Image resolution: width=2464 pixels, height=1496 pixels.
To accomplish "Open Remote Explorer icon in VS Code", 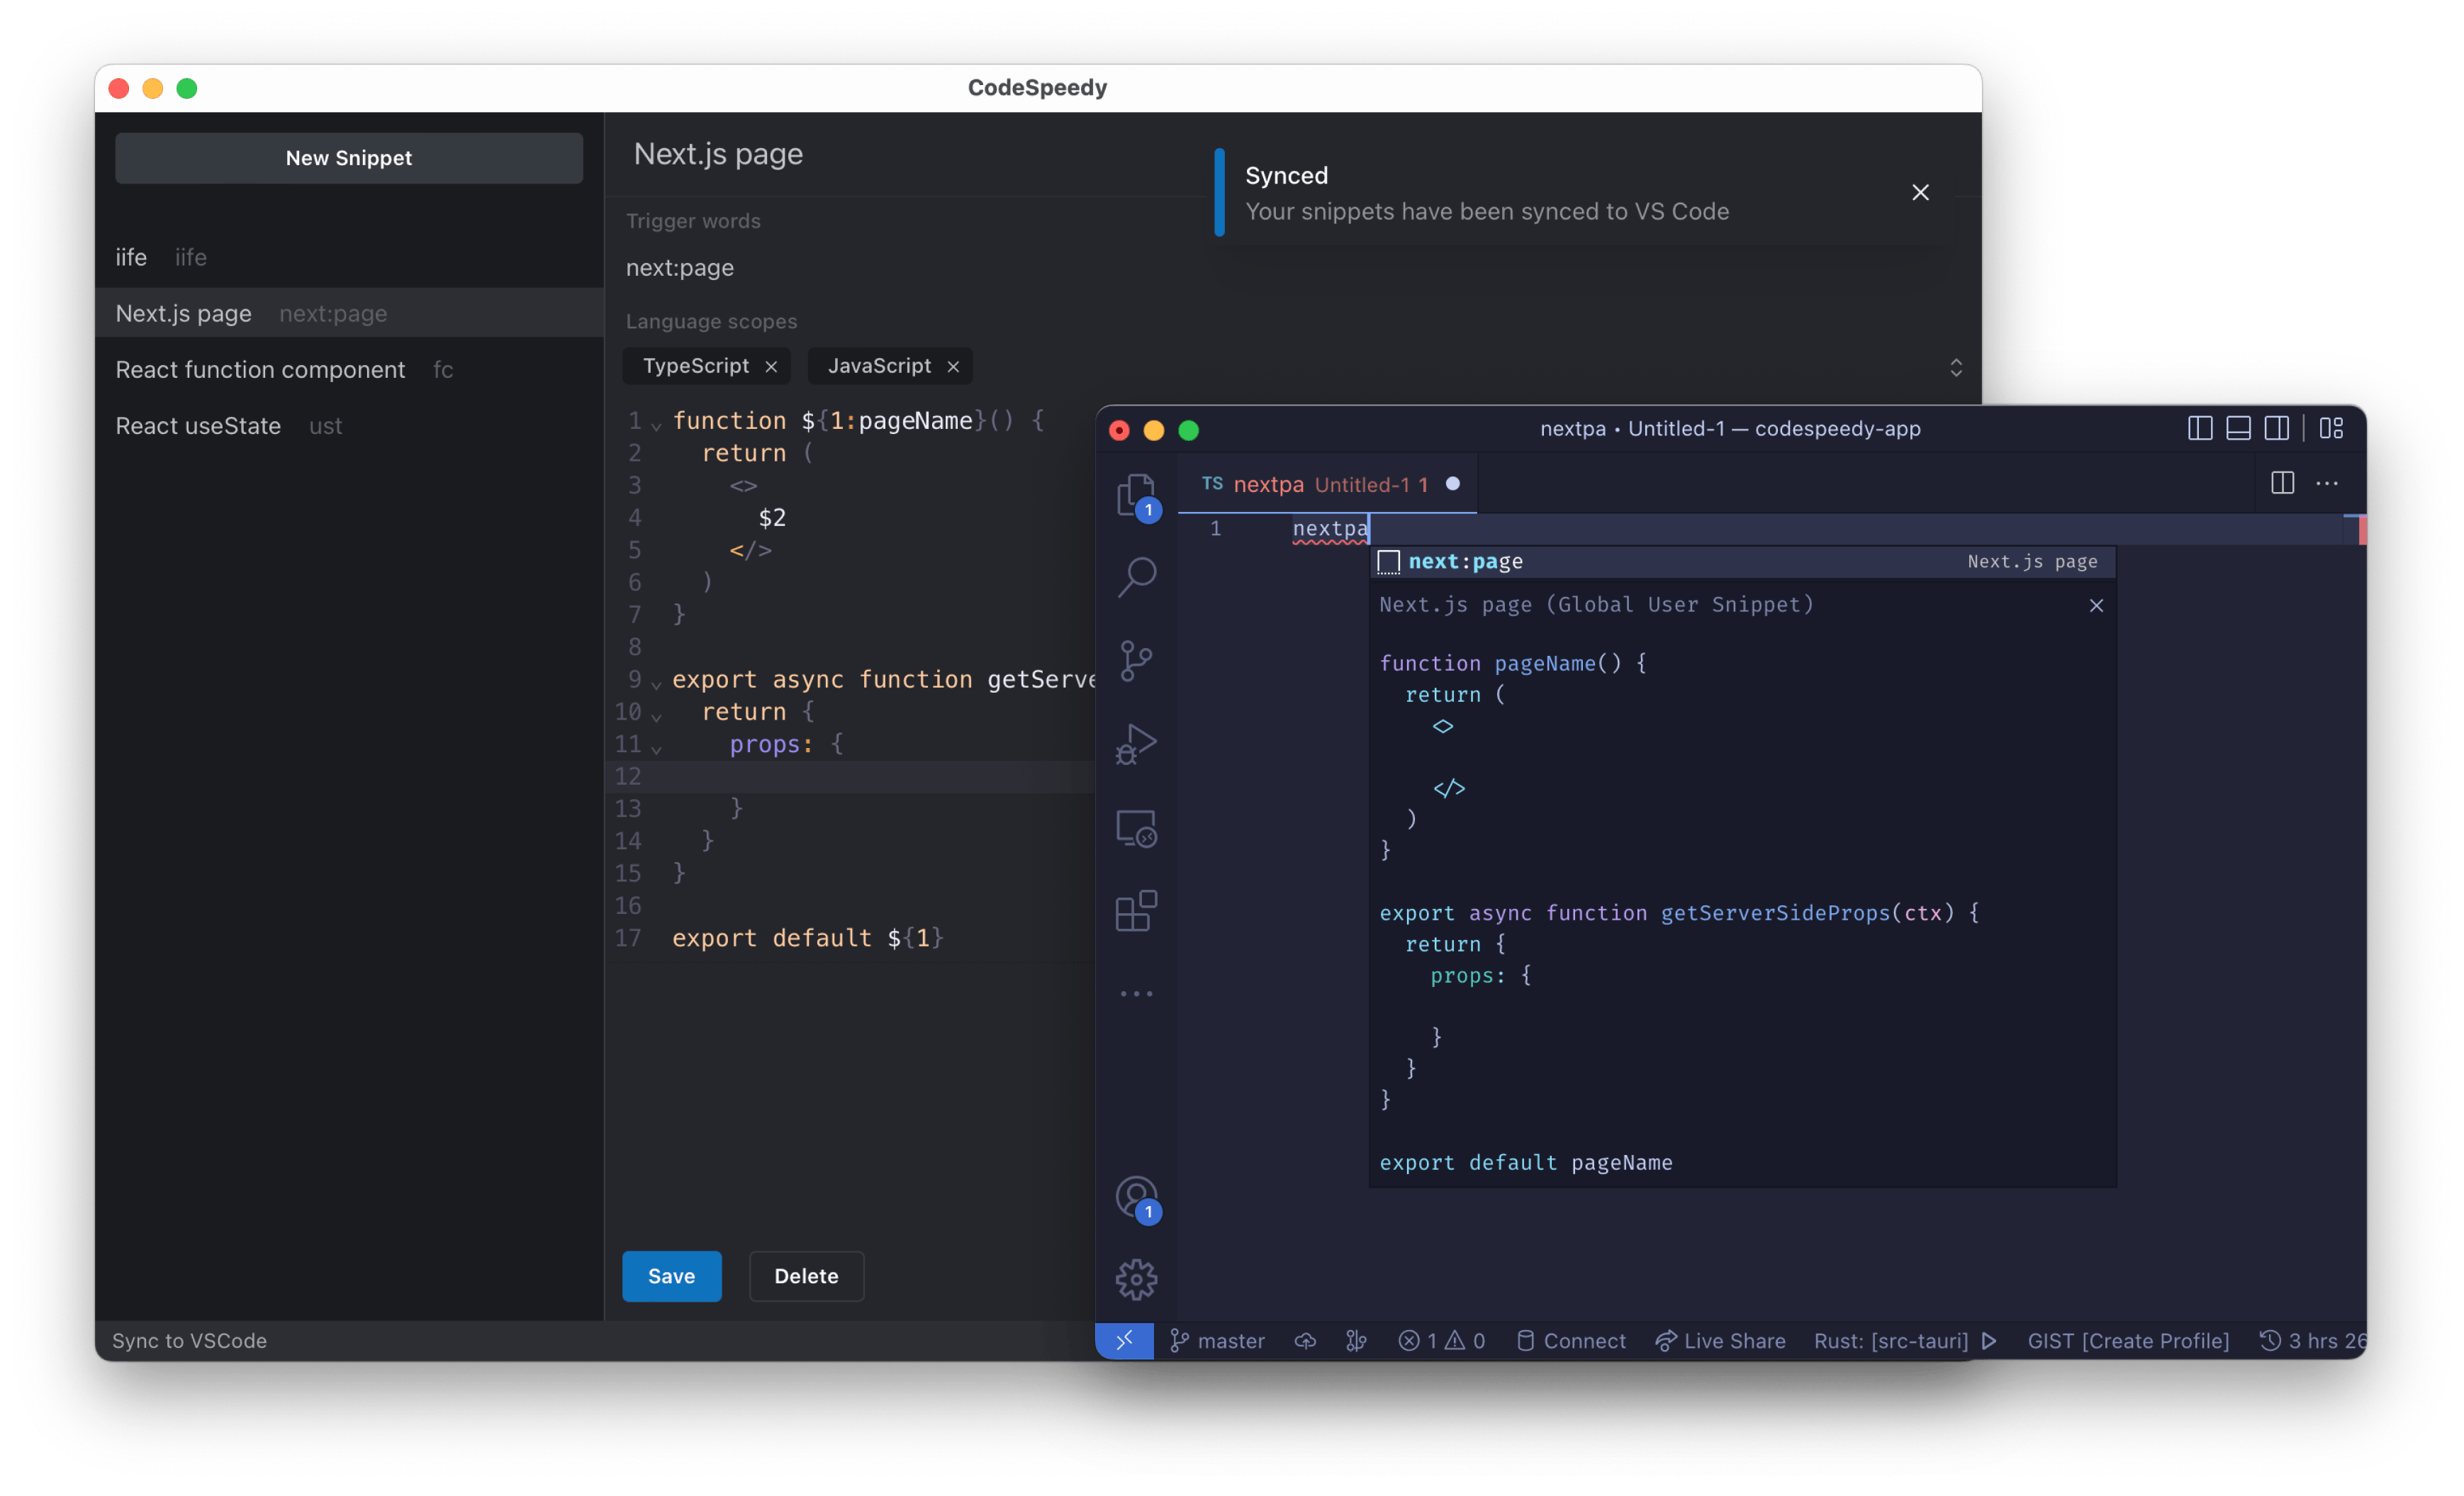I will [1137, 829].
